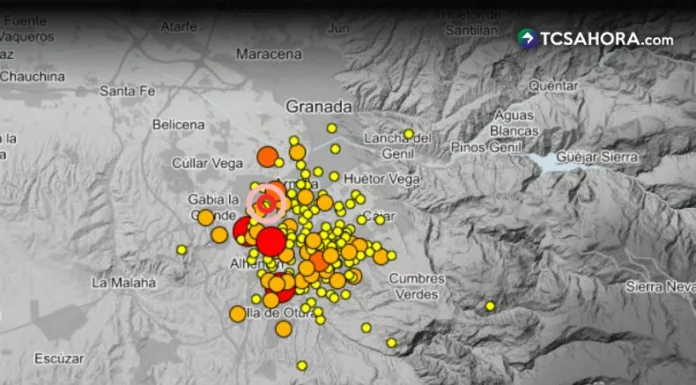Click the TCSAHORA.com arrow logo icon

click(527, 39)
